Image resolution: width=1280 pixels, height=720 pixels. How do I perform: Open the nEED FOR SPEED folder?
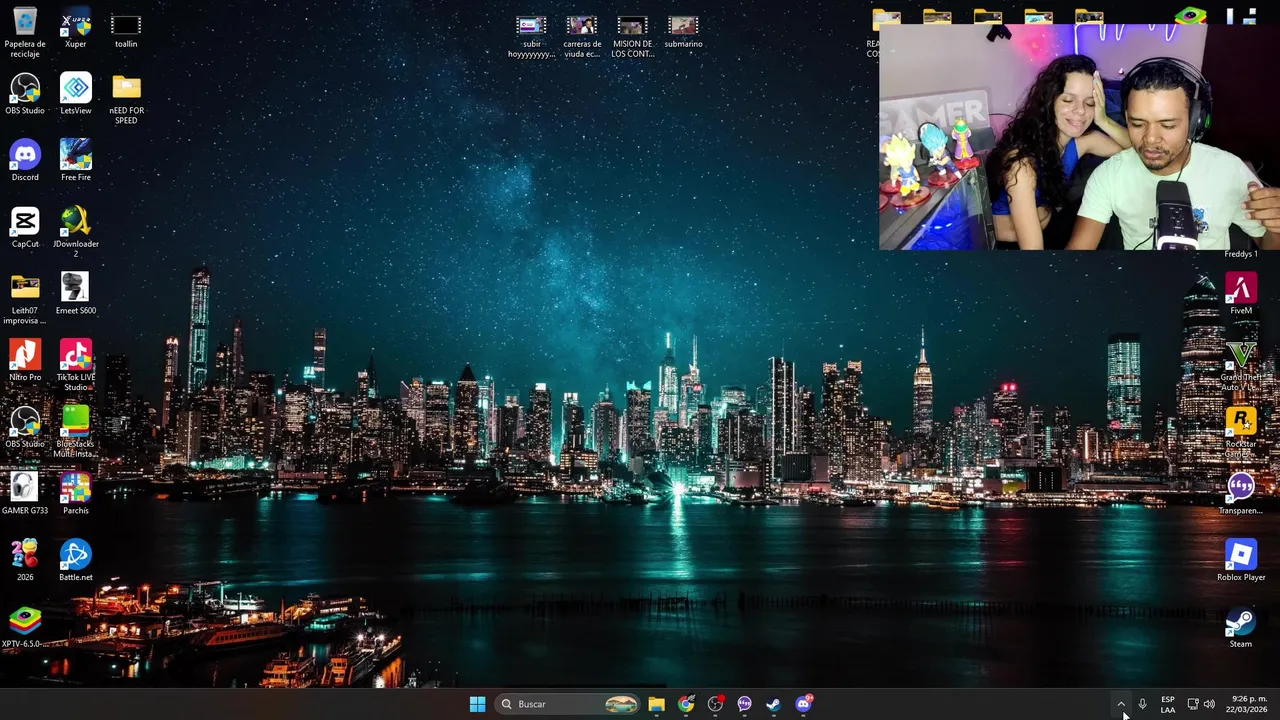click(x=126, y=99)
